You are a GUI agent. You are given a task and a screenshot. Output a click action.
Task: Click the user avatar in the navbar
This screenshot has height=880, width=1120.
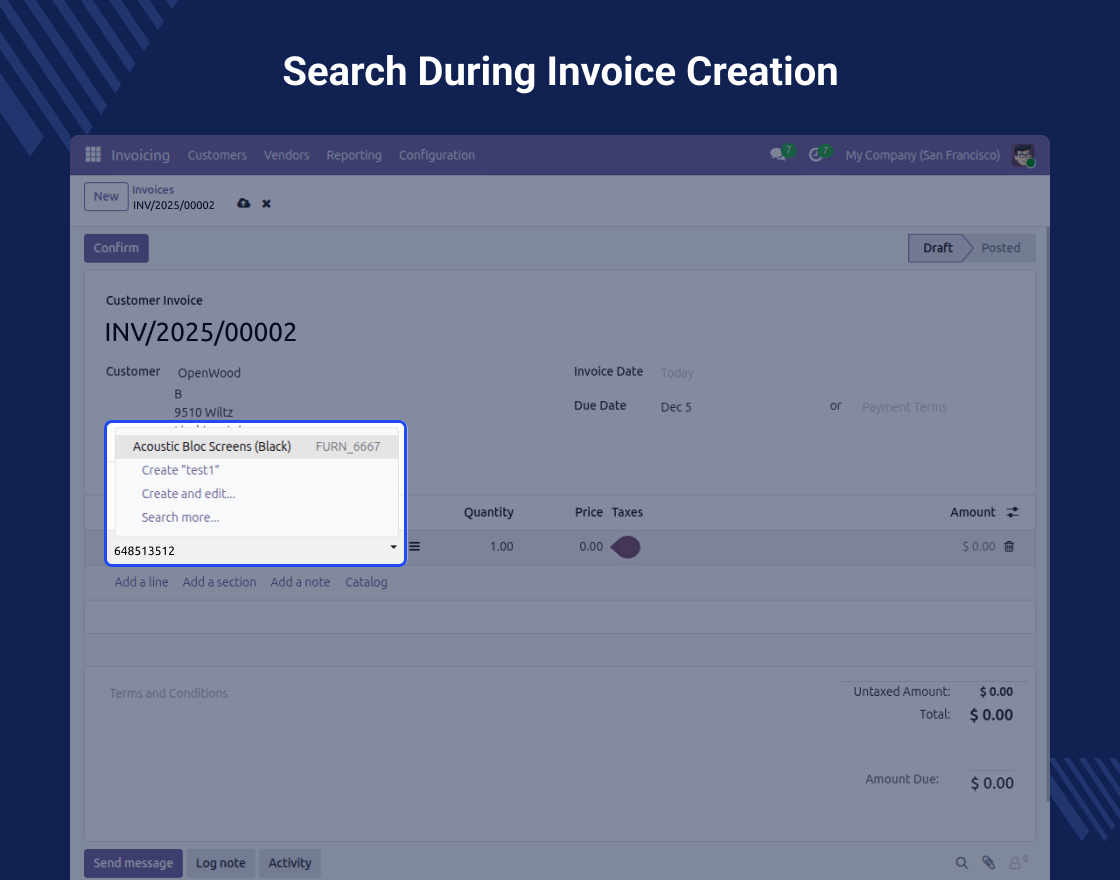(x=1022, y=155)
